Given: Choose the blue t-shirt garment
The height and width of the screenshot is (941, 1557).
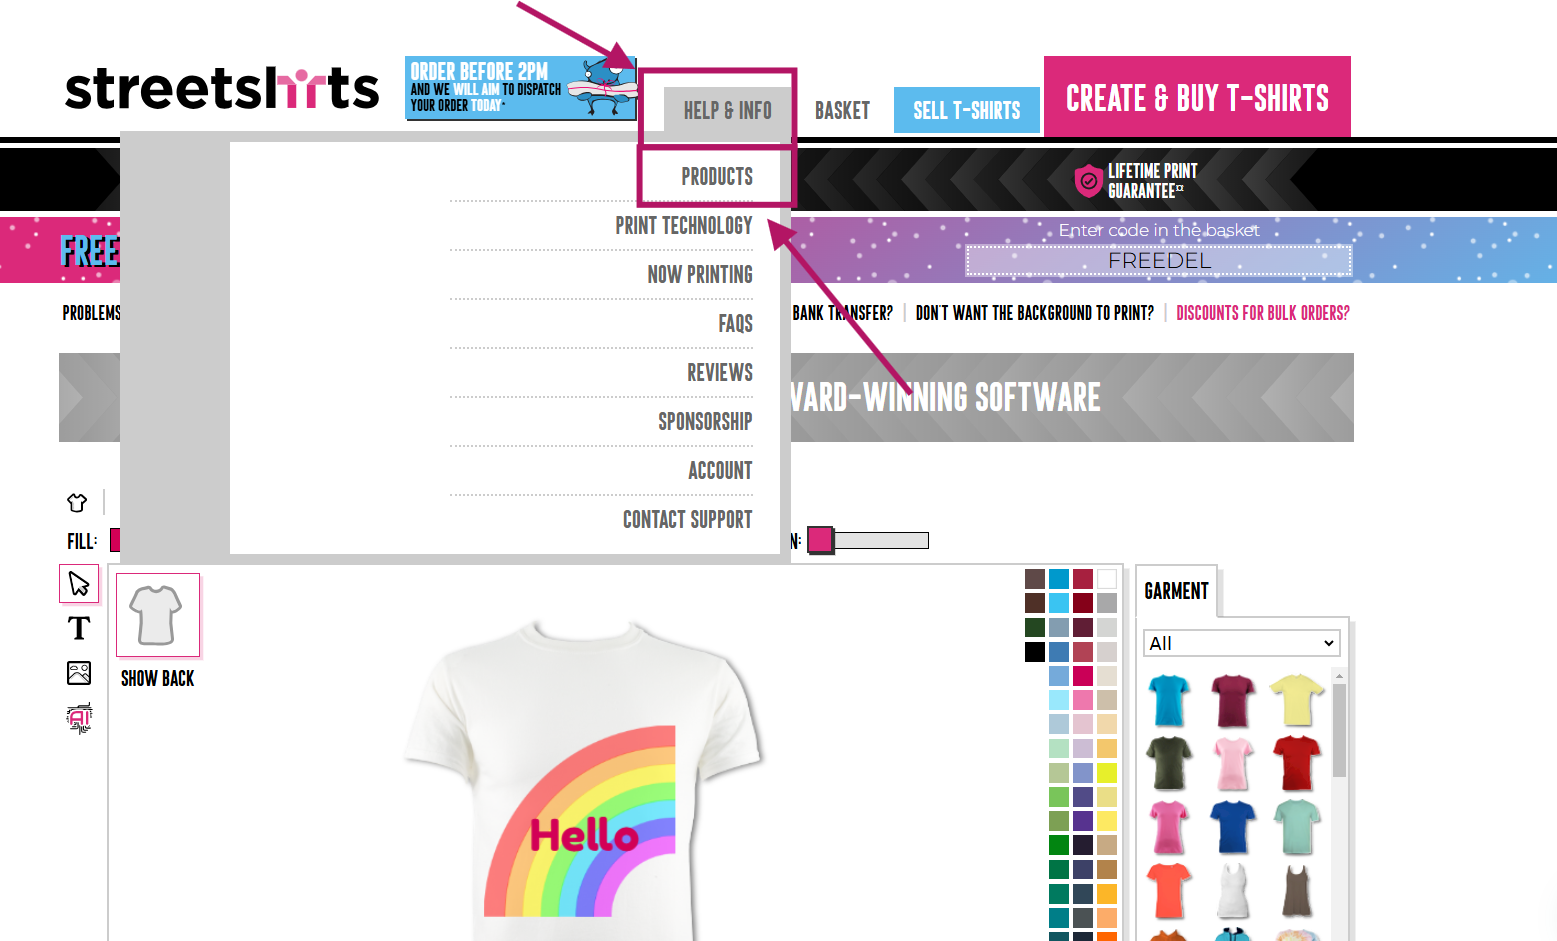Looking at the screenshot, I should (1232, 828).
